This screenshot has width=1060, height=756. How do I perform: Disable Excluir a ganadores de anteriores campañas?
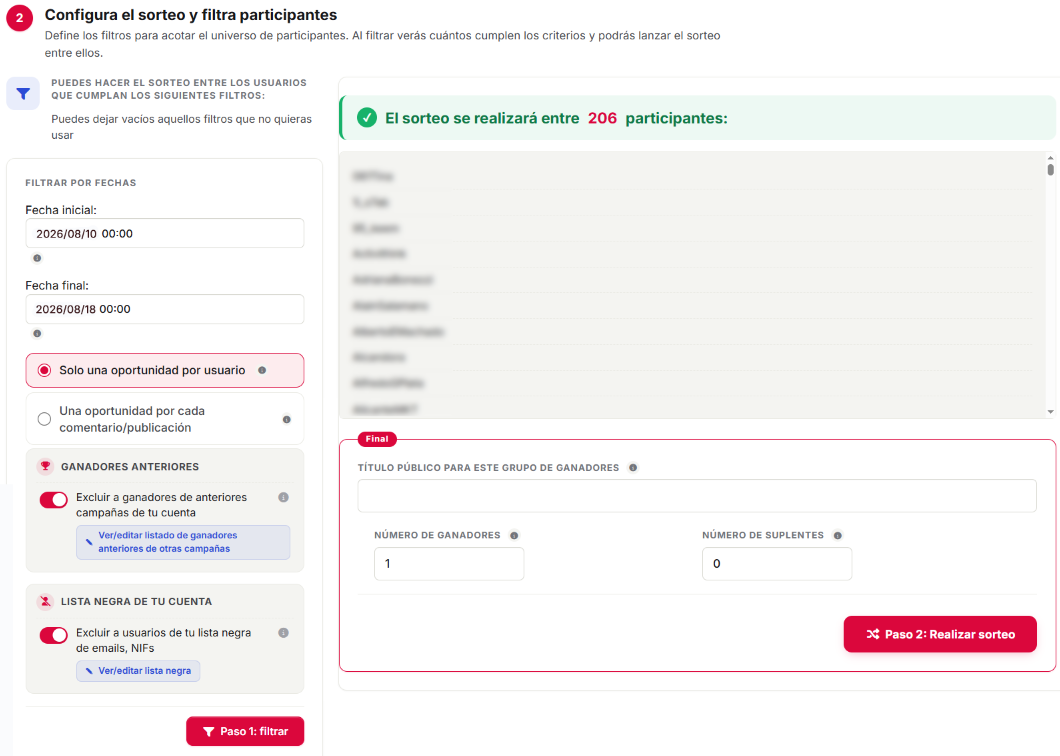(53, 500)
